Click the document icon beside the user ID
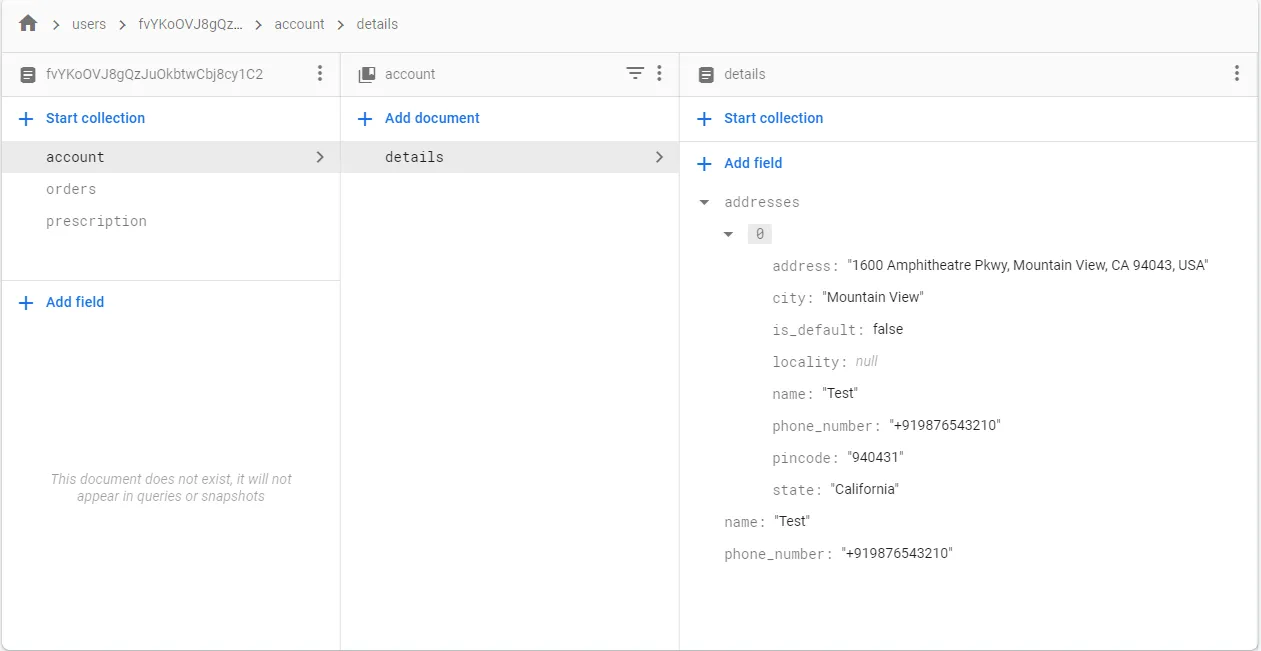The width and height of the screenshot is (1261, 651). click(28, 74)
